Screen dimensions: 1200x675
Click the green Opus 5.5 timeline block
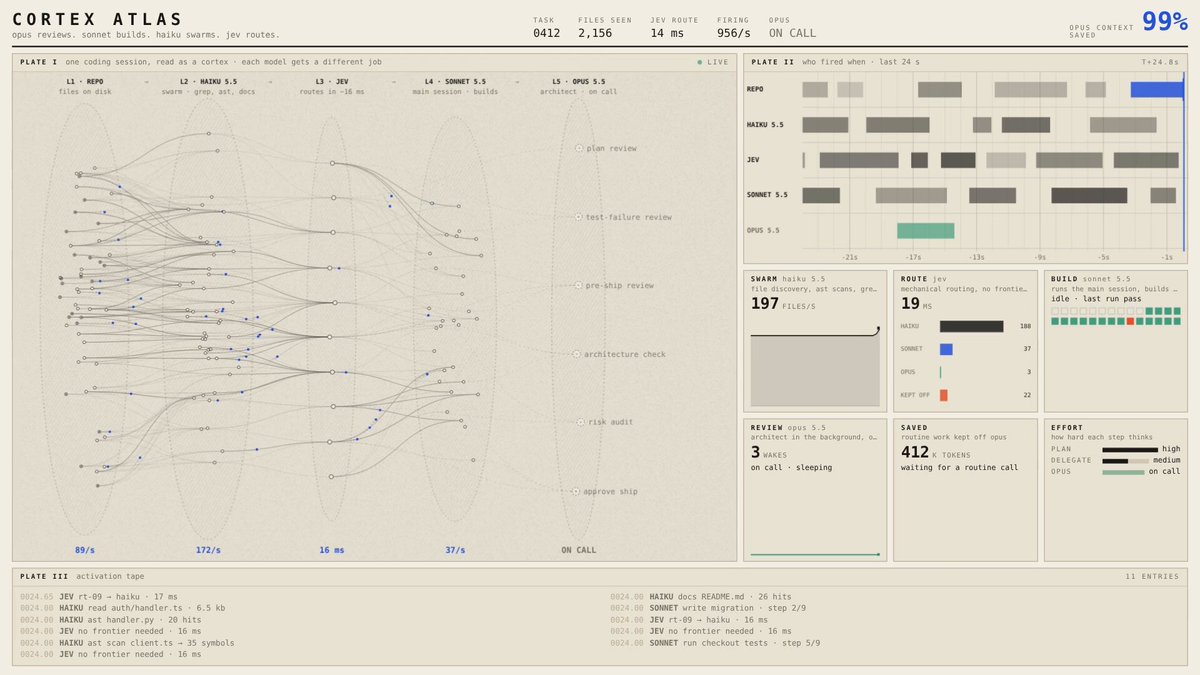[926, 231]
